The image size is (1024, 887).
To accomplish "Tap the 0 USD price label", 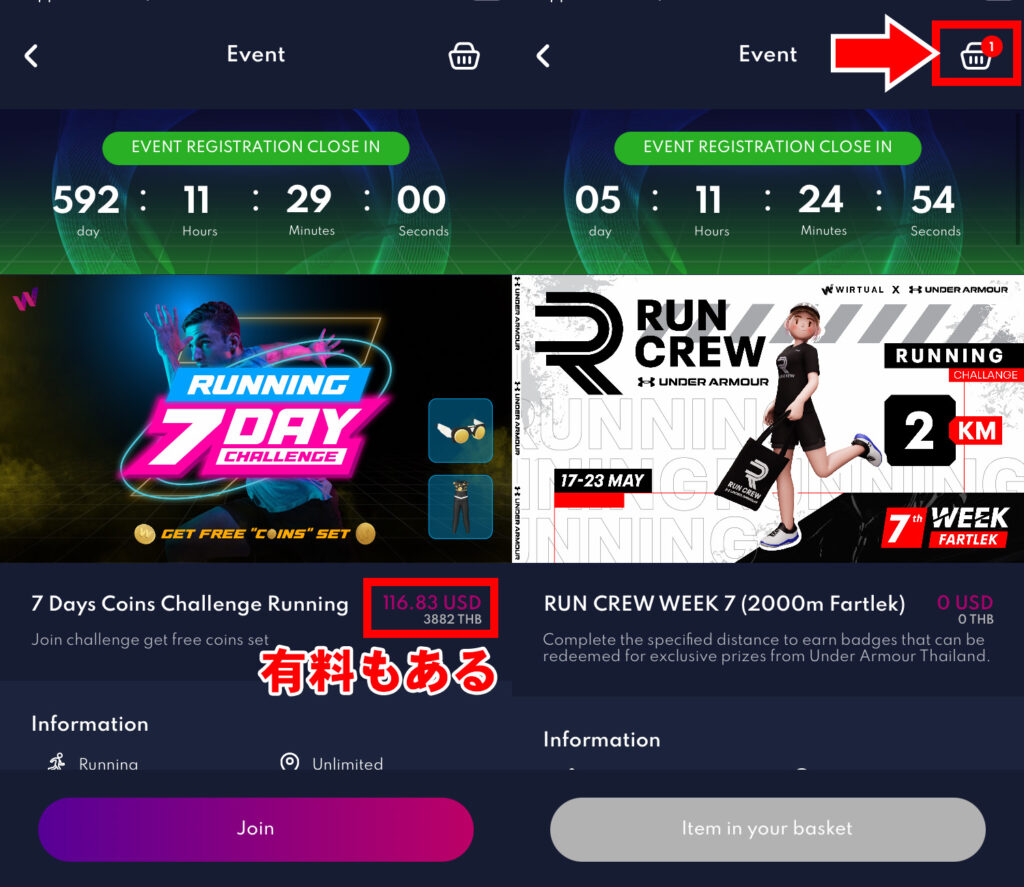I will coord(965,602).
